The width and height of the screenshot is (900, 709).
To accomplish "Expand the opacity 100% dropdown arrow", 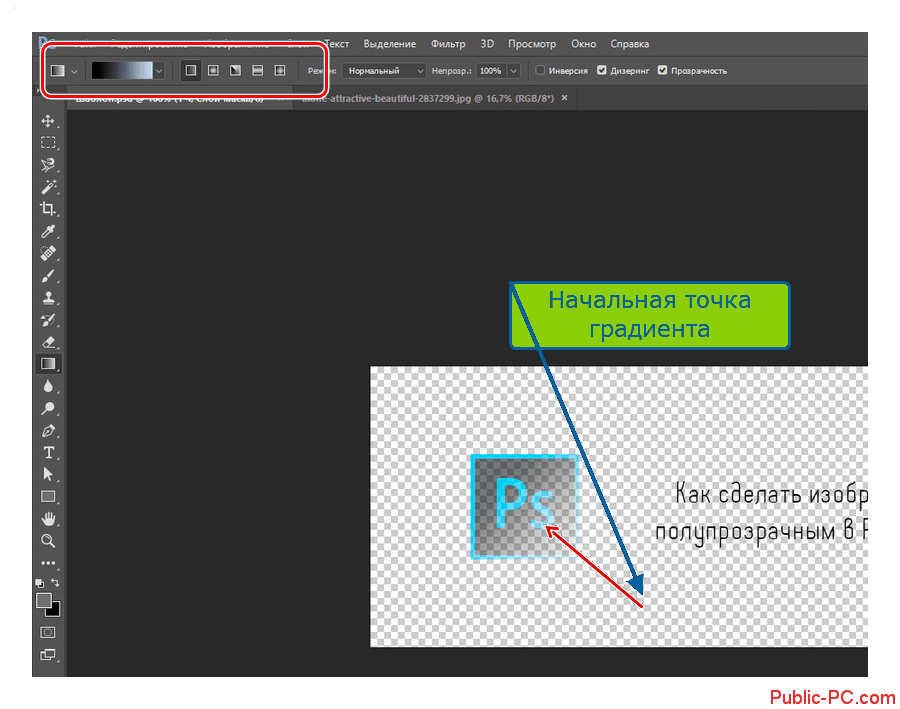I will click(514, 71).
